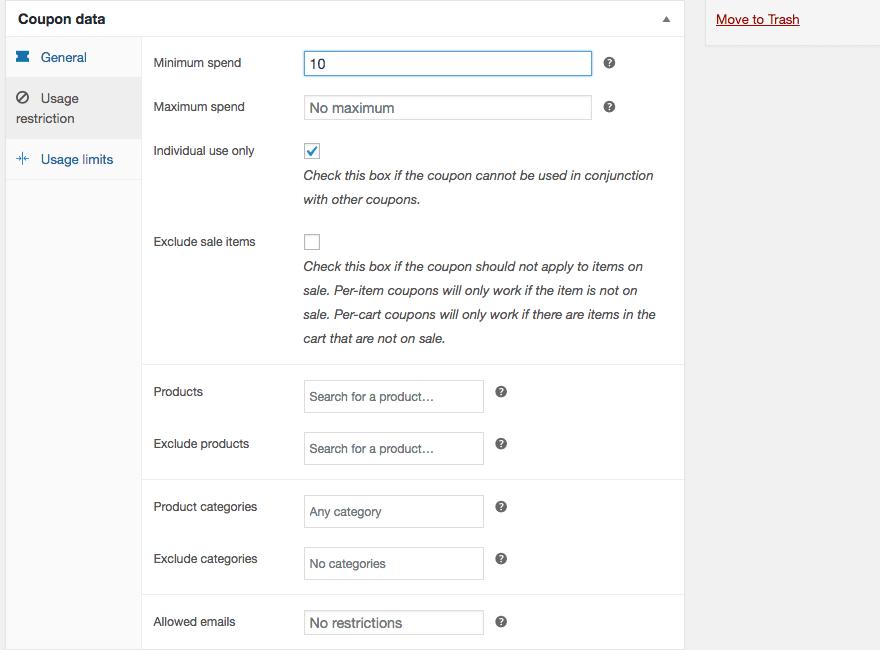The width and height of the screenshot is (880, 650).
Task: Uncheck the Individual use only checkbox
Action: click(312, 151)
